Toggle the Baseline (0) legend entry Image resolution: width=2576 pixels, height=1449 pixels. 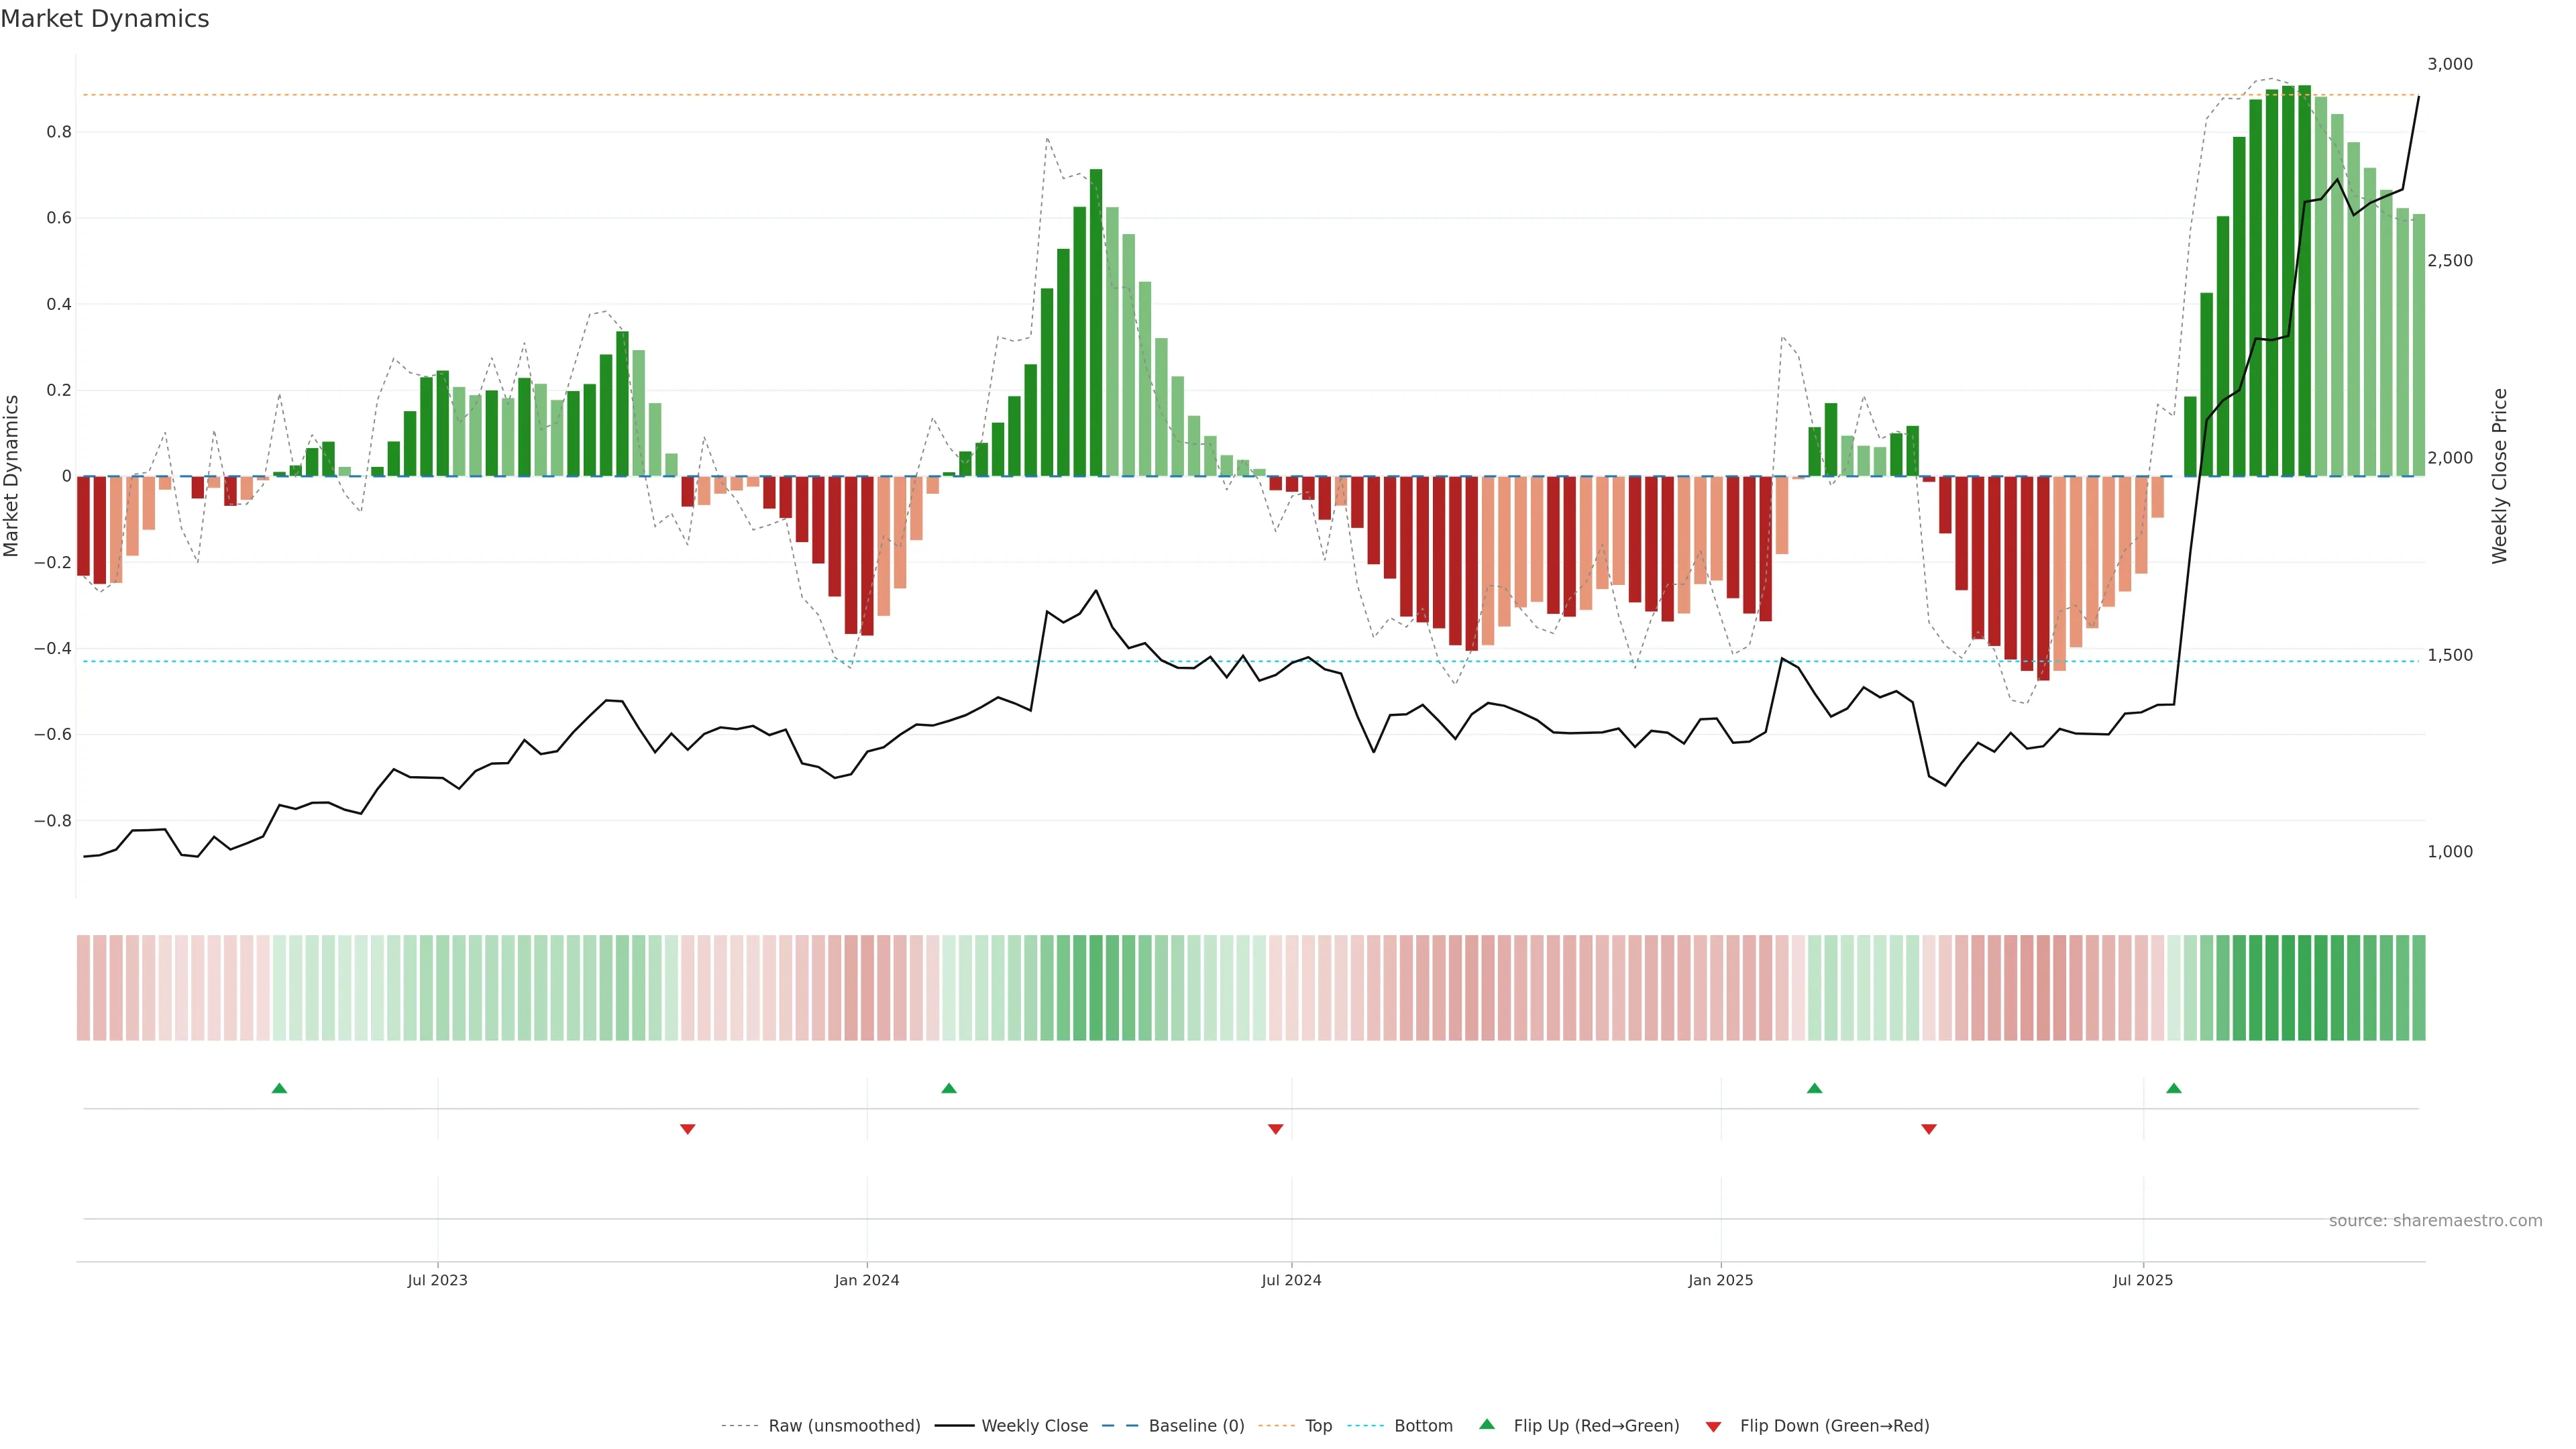(1196, 1426)
